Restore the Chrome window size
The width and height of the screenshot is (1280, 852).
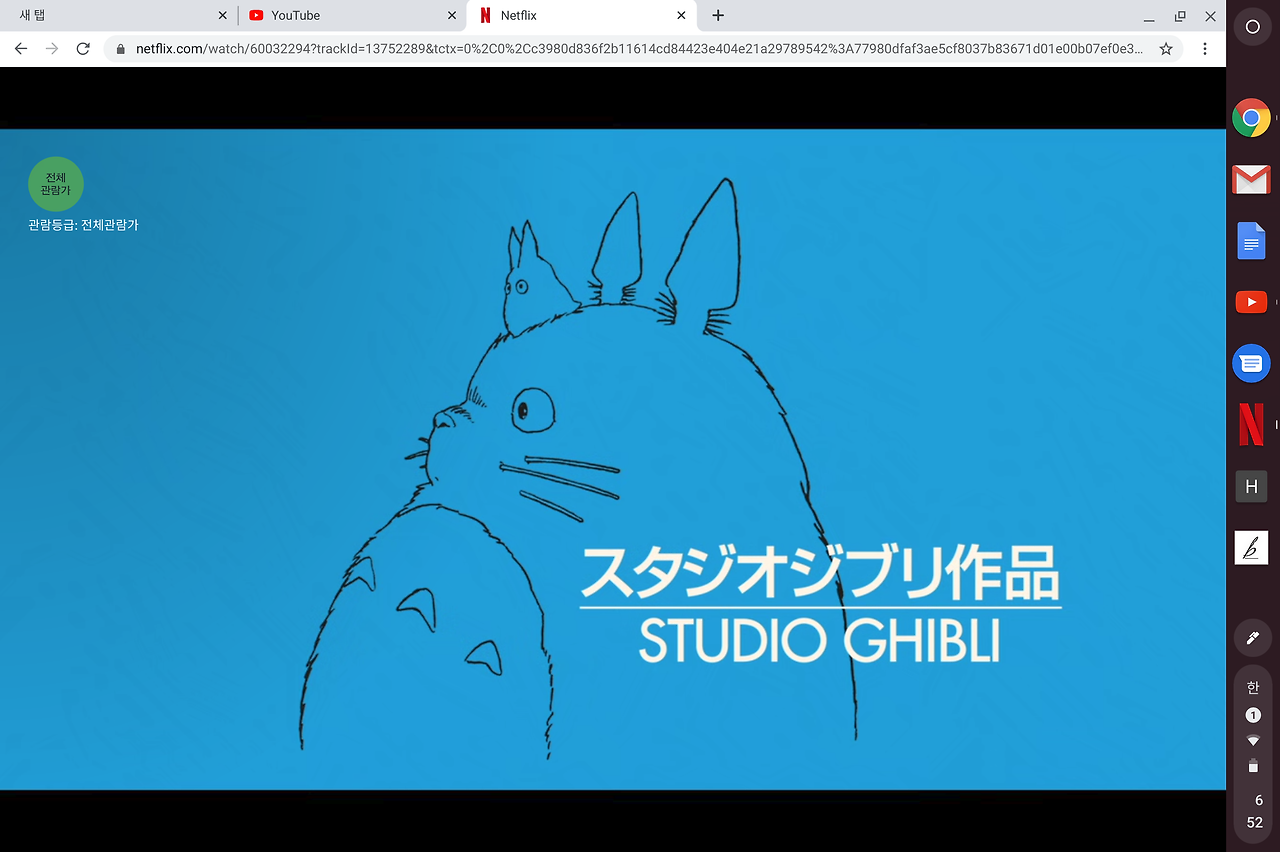click(x=1180, y=16)
